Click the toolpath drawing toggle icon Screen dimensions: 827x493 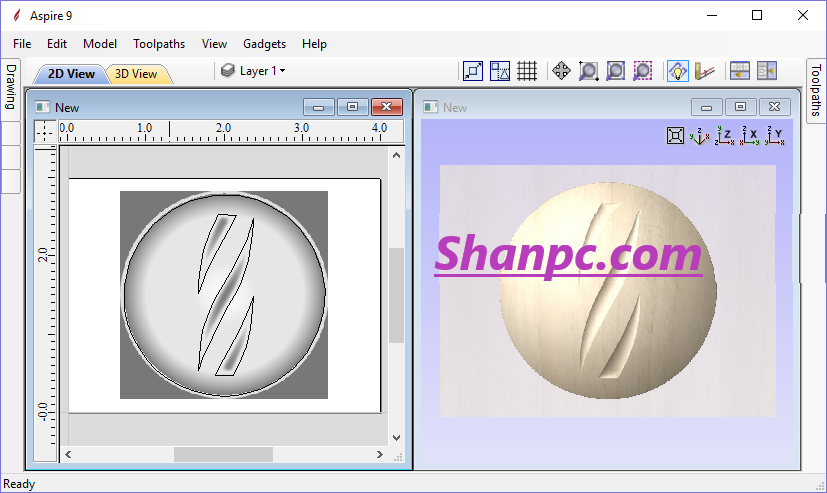point(705,71)
